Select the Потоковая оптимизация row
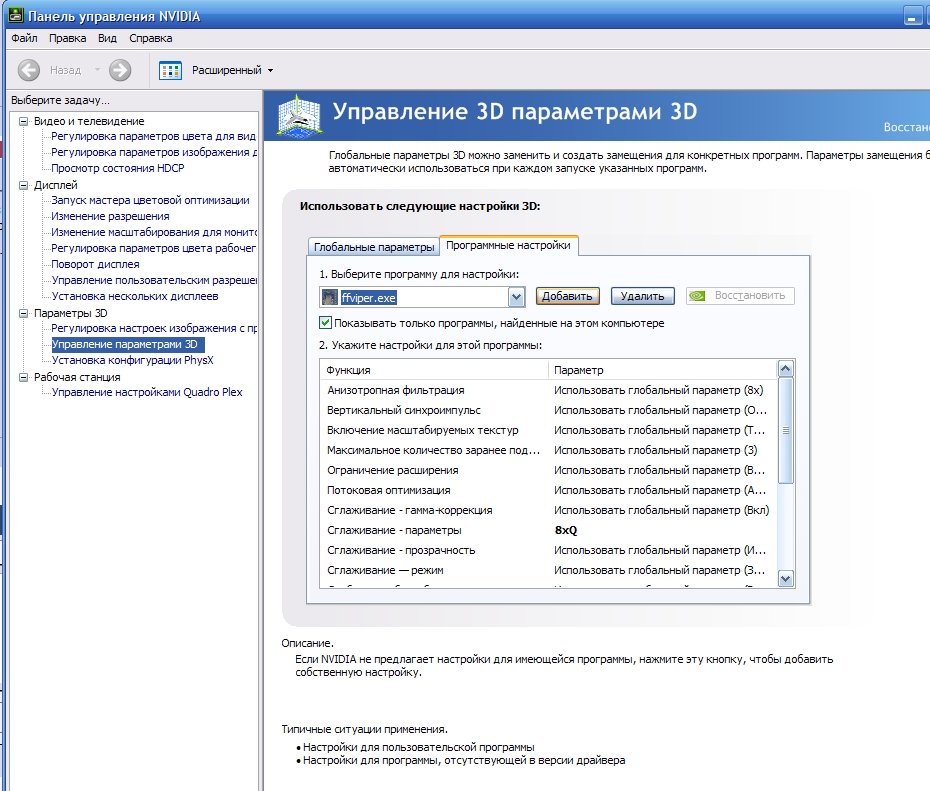930x791 pixels. [x=548, y=490]
